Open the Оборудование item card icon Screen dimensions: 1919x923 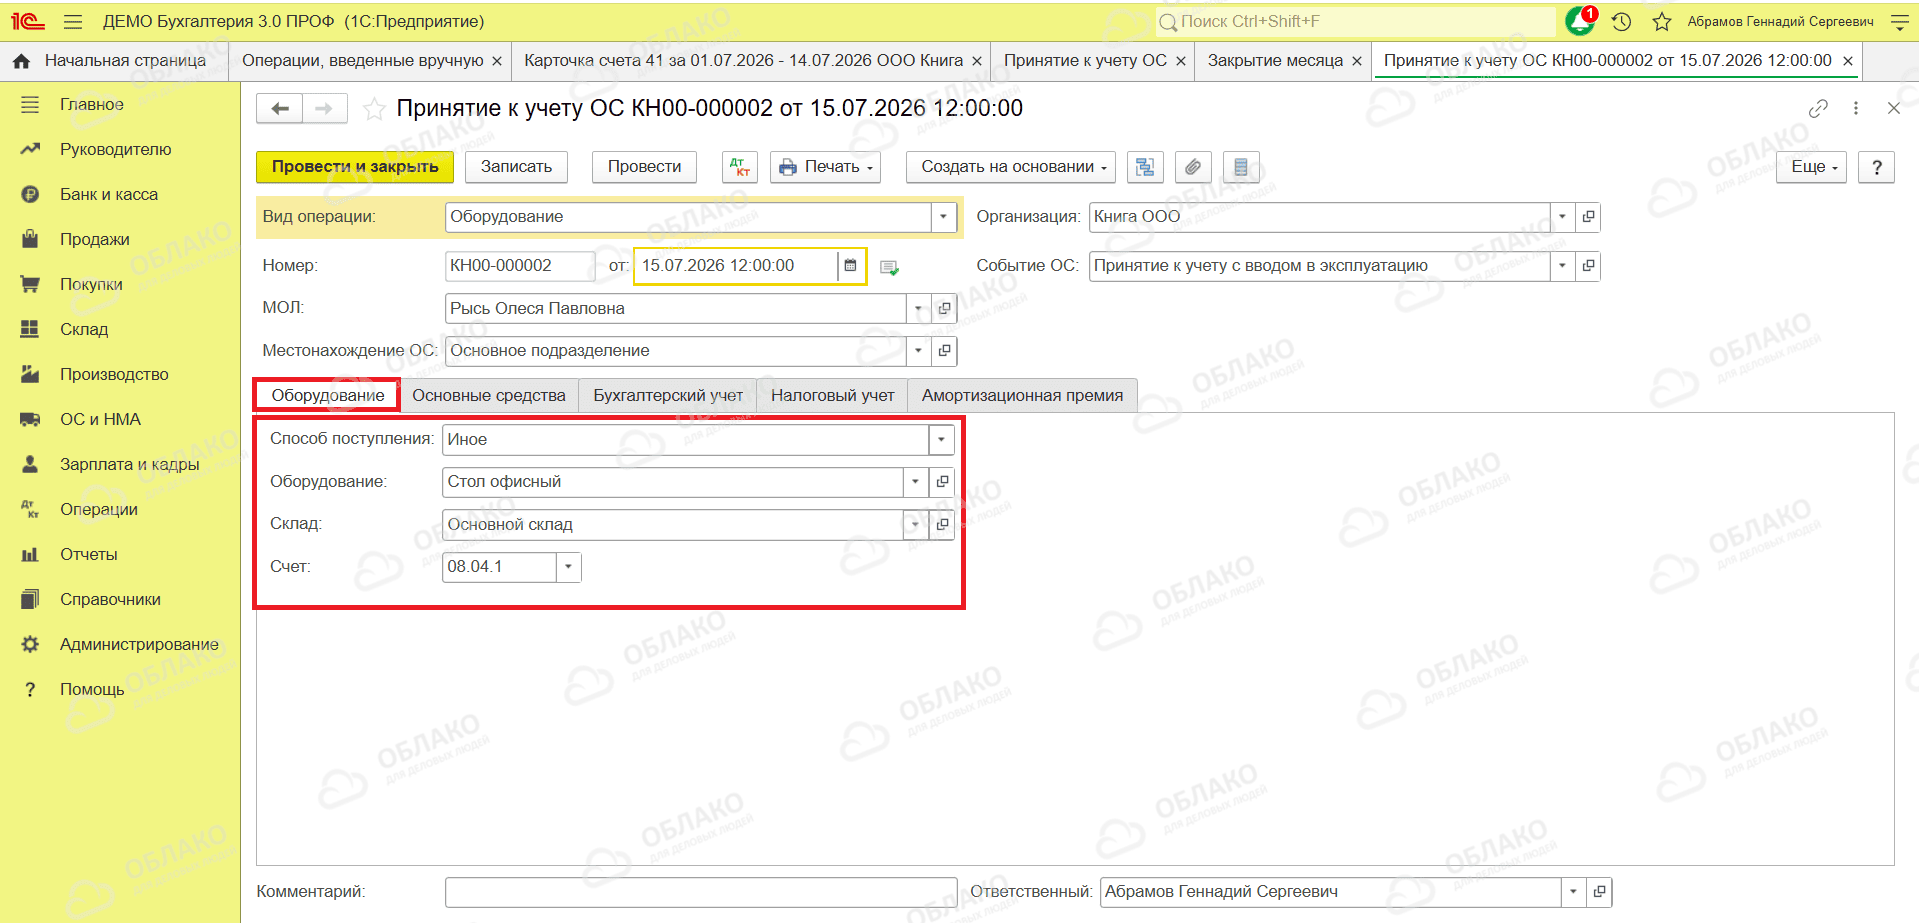(942, 482)
